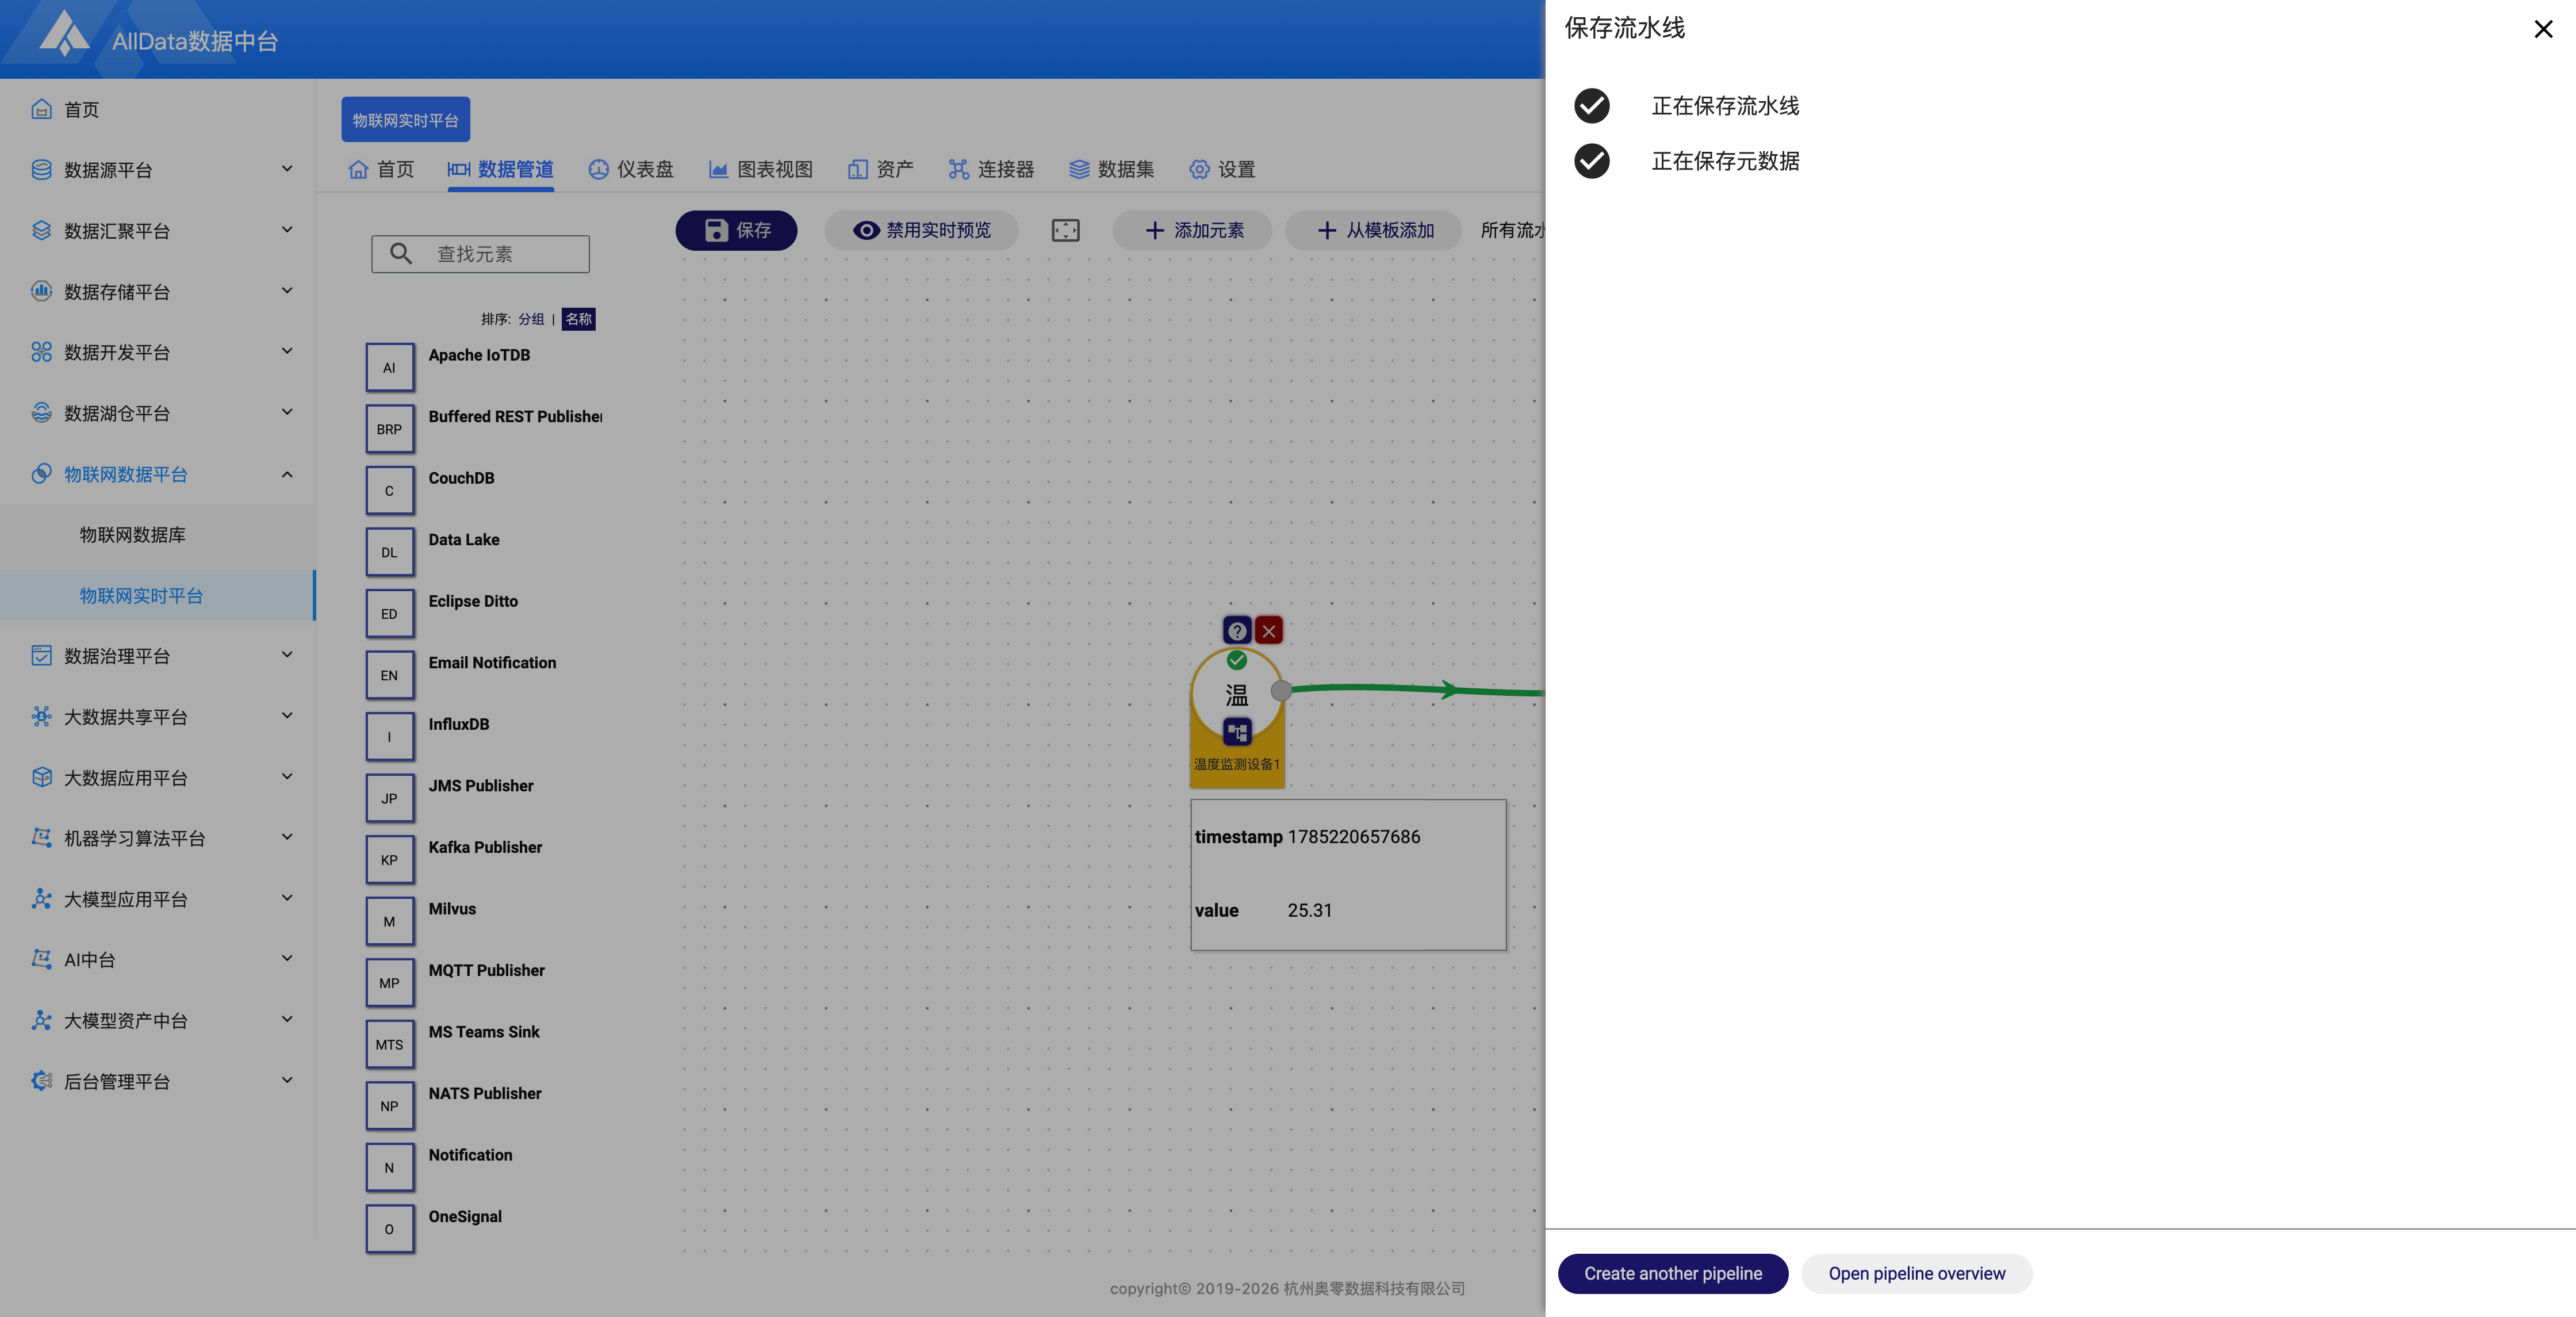Click Create another pipeline button
The image size is (2576, 1317).
click(x=1673, y=1273)
